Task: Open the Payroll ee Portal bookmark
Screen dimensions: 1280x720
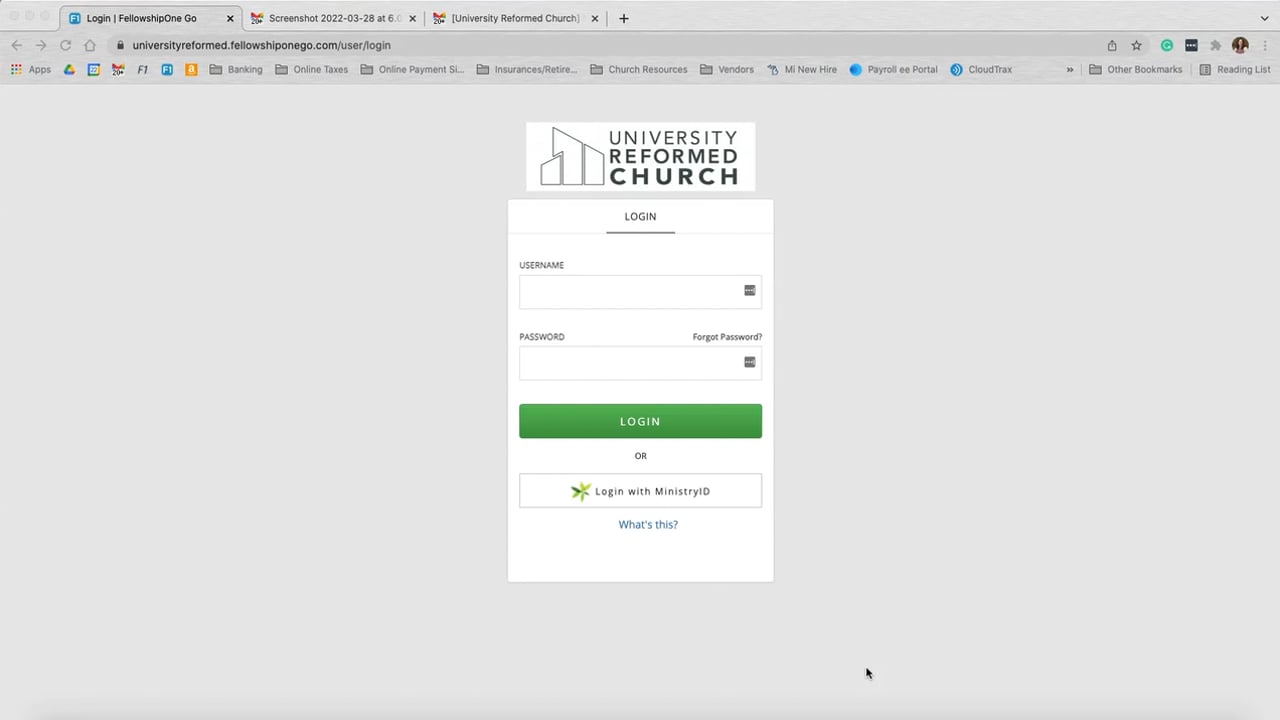Action: click(x=893, y=70)
